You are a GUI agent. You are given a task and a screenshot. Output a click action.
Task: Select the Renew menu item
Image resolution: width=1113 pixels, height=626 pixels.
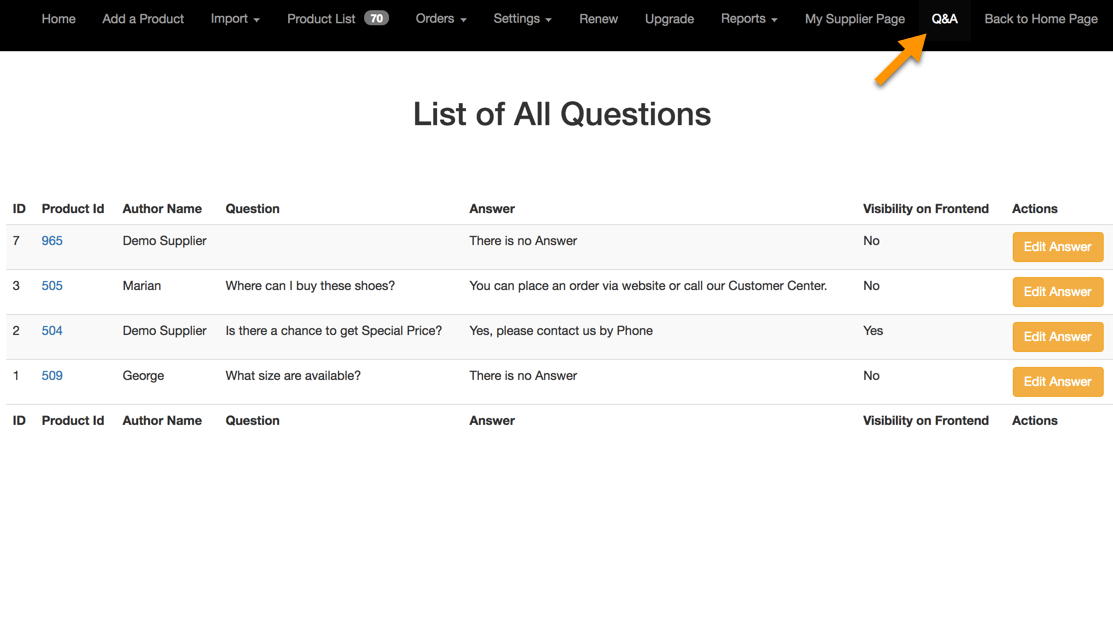click(x=598, y=19)
